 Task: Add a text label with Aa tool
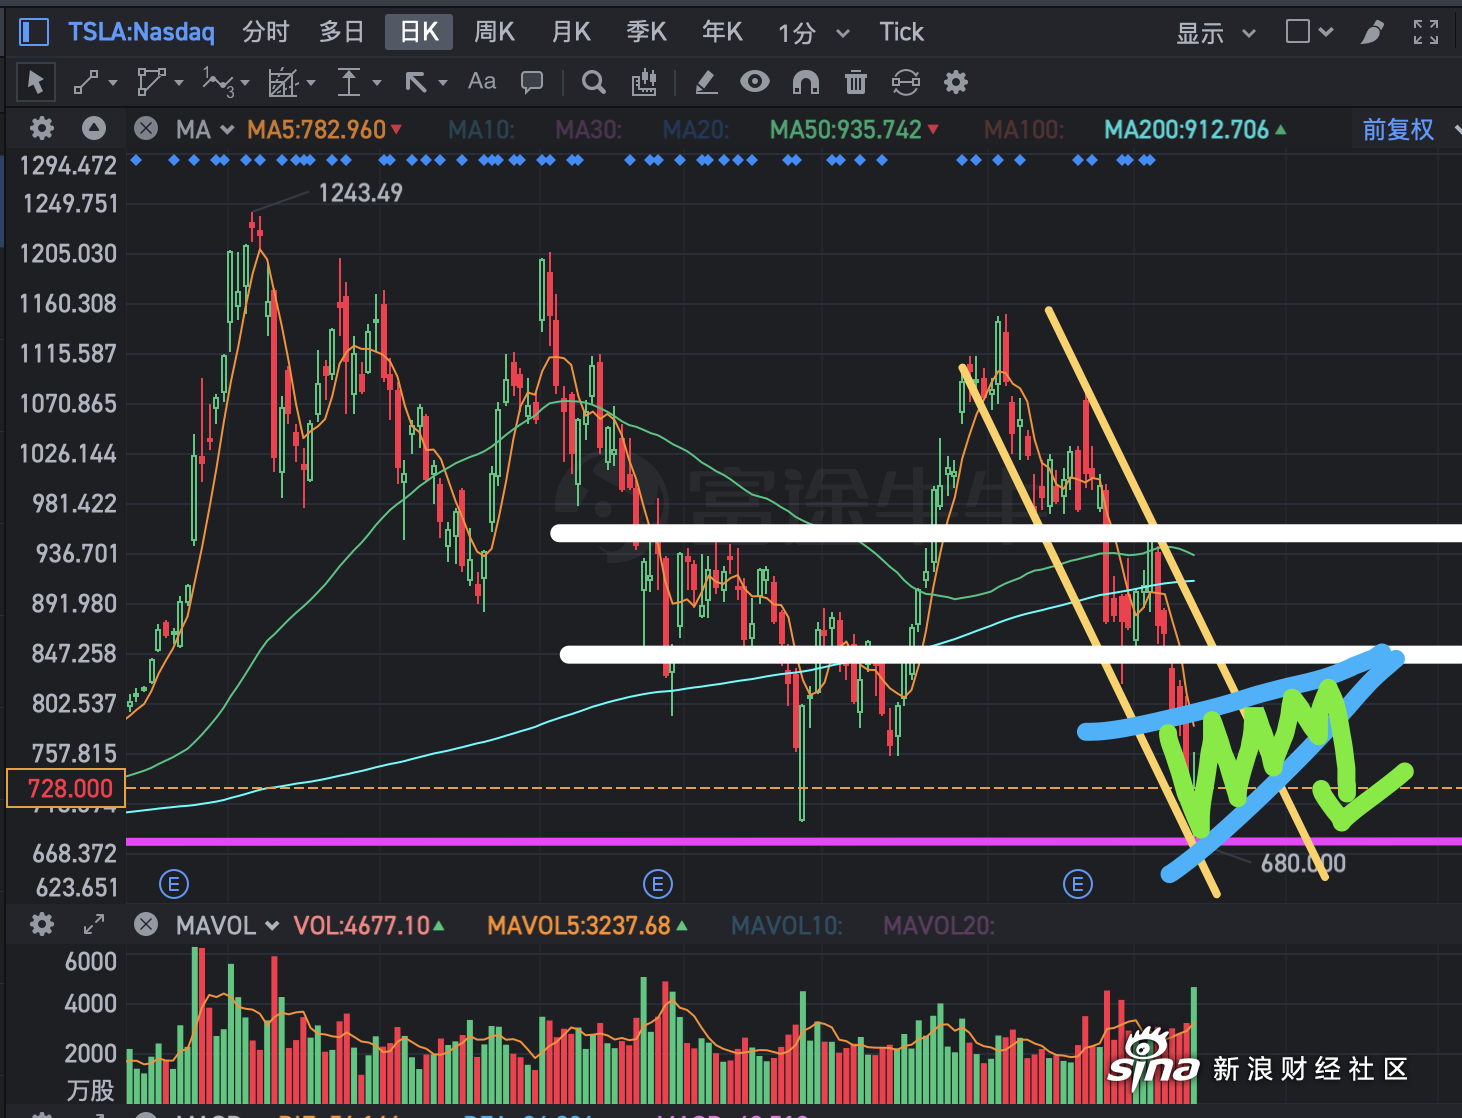[482, 81]
